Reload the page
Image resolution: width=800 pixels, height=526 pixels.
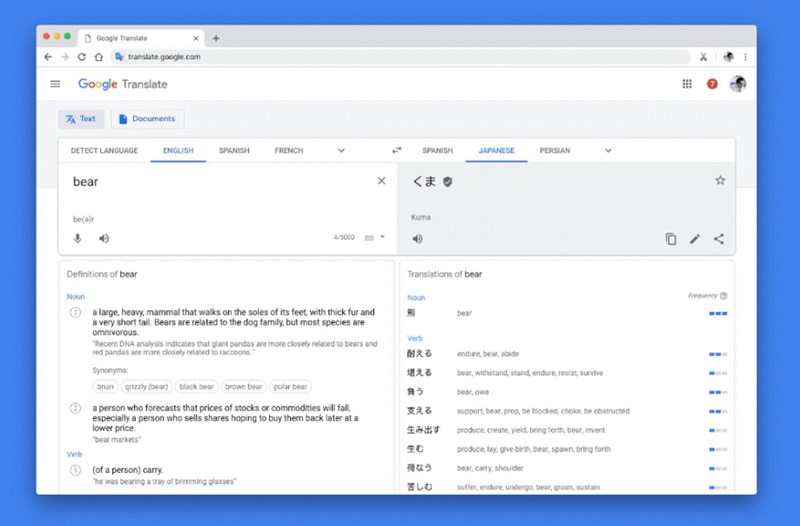[x=82, y=57]
